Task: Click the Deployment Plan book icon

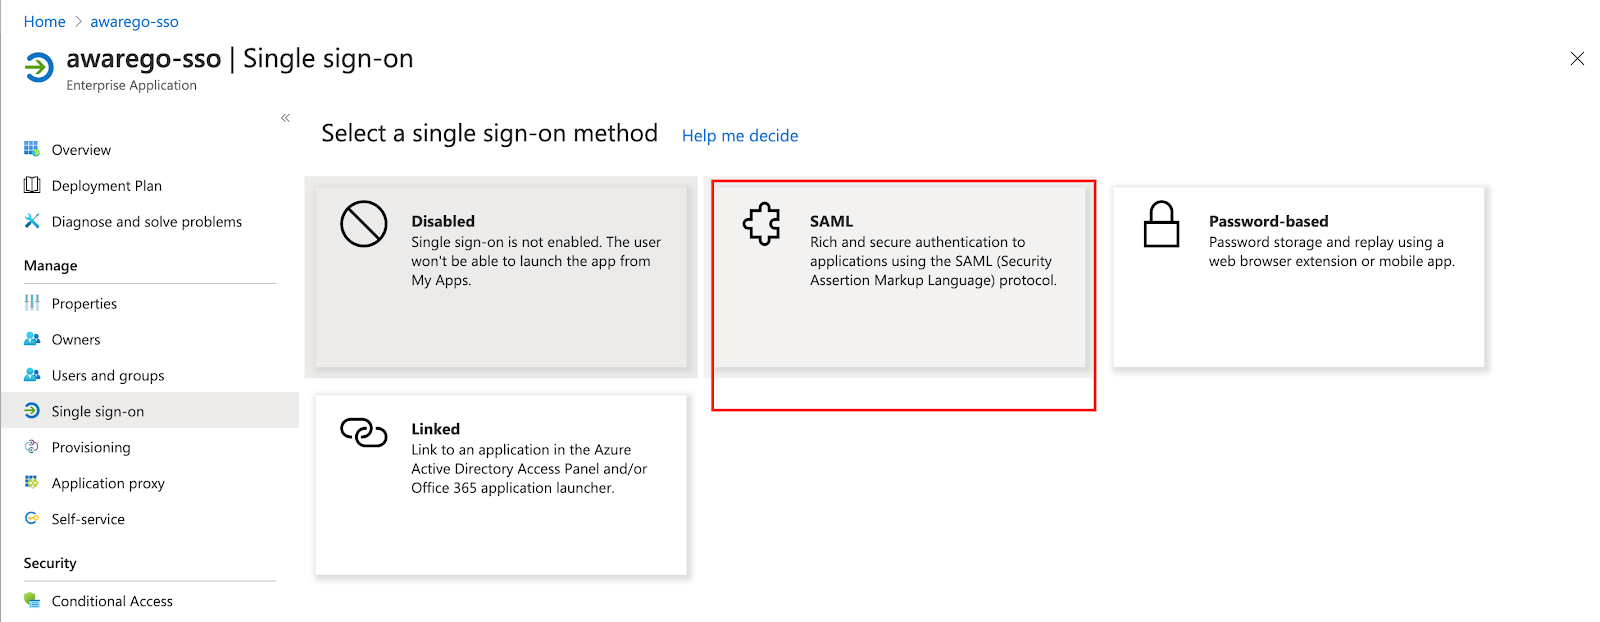Action: pyautogui.click(x=32, y=185)
